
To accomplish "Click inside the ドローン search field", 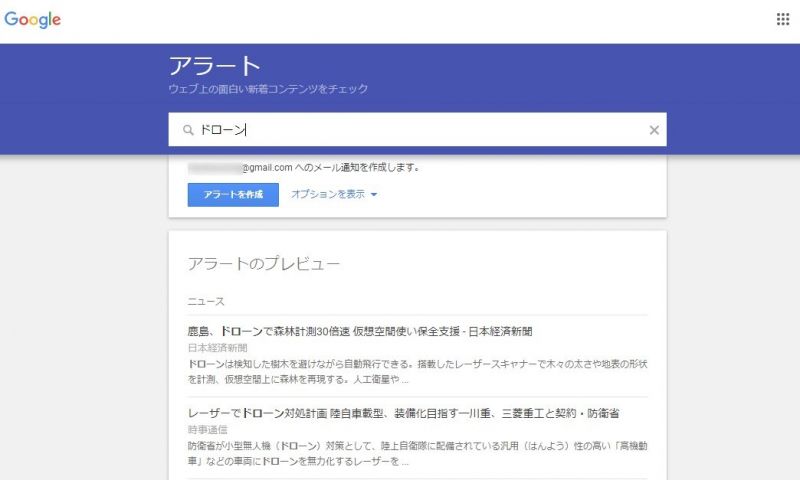I will [417, 130].
